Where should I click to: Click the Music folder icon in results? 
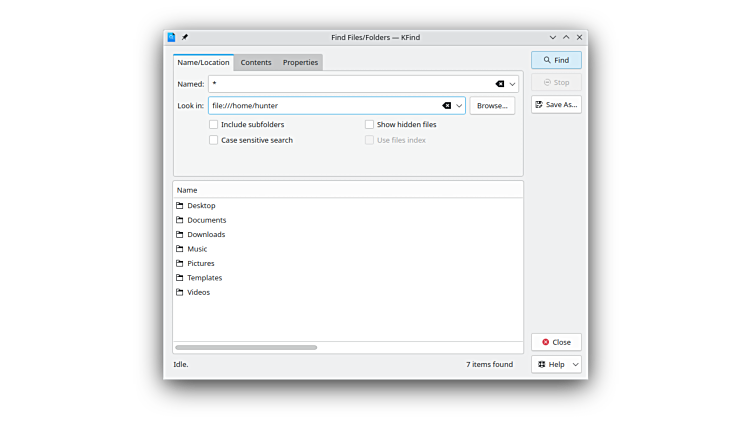pyautogui.click(x=180, y=249)
